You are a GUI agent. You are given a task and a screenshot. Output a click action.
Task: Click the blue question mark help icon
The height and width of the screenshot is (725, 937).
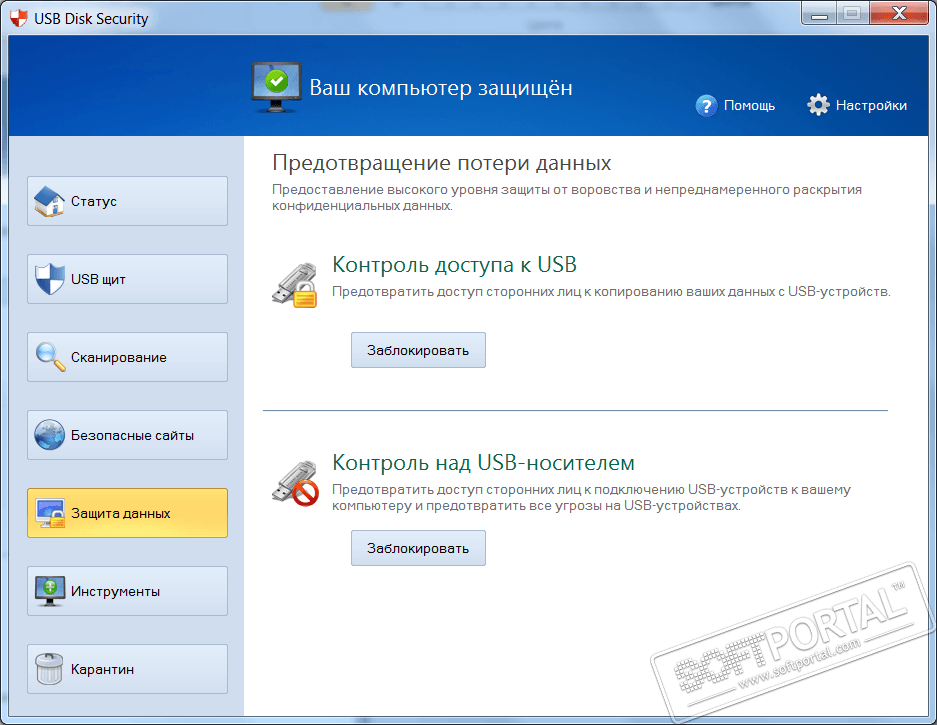coord(706,106)
